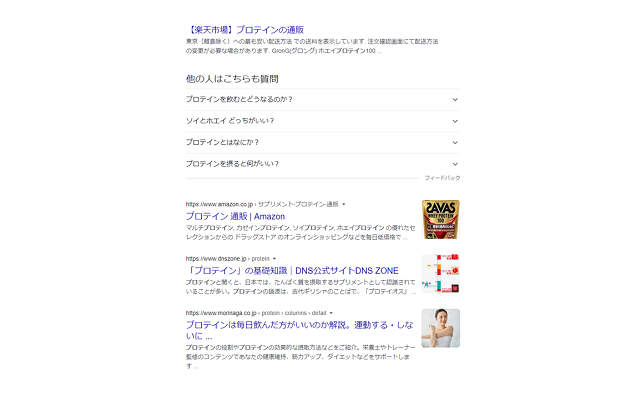Expand the question プロテインを飲むとどうなるのか？
The image size is (640, 400).
pos(323,100)
